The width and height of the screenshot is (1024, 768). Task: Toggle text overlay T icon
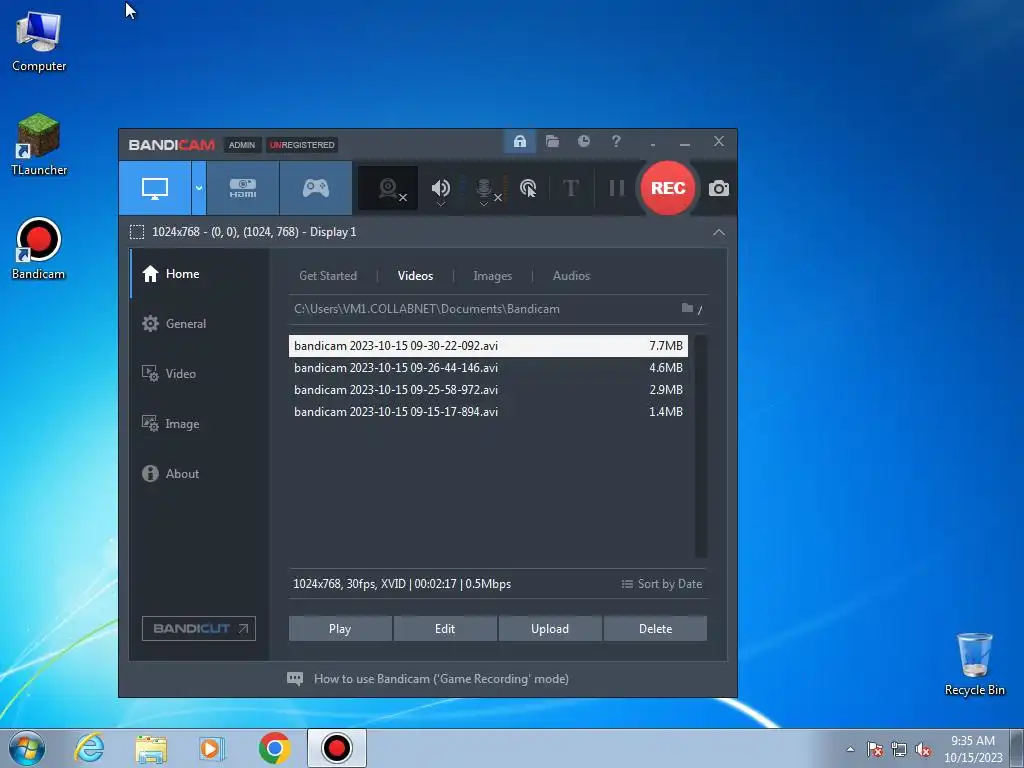[571, 189]
